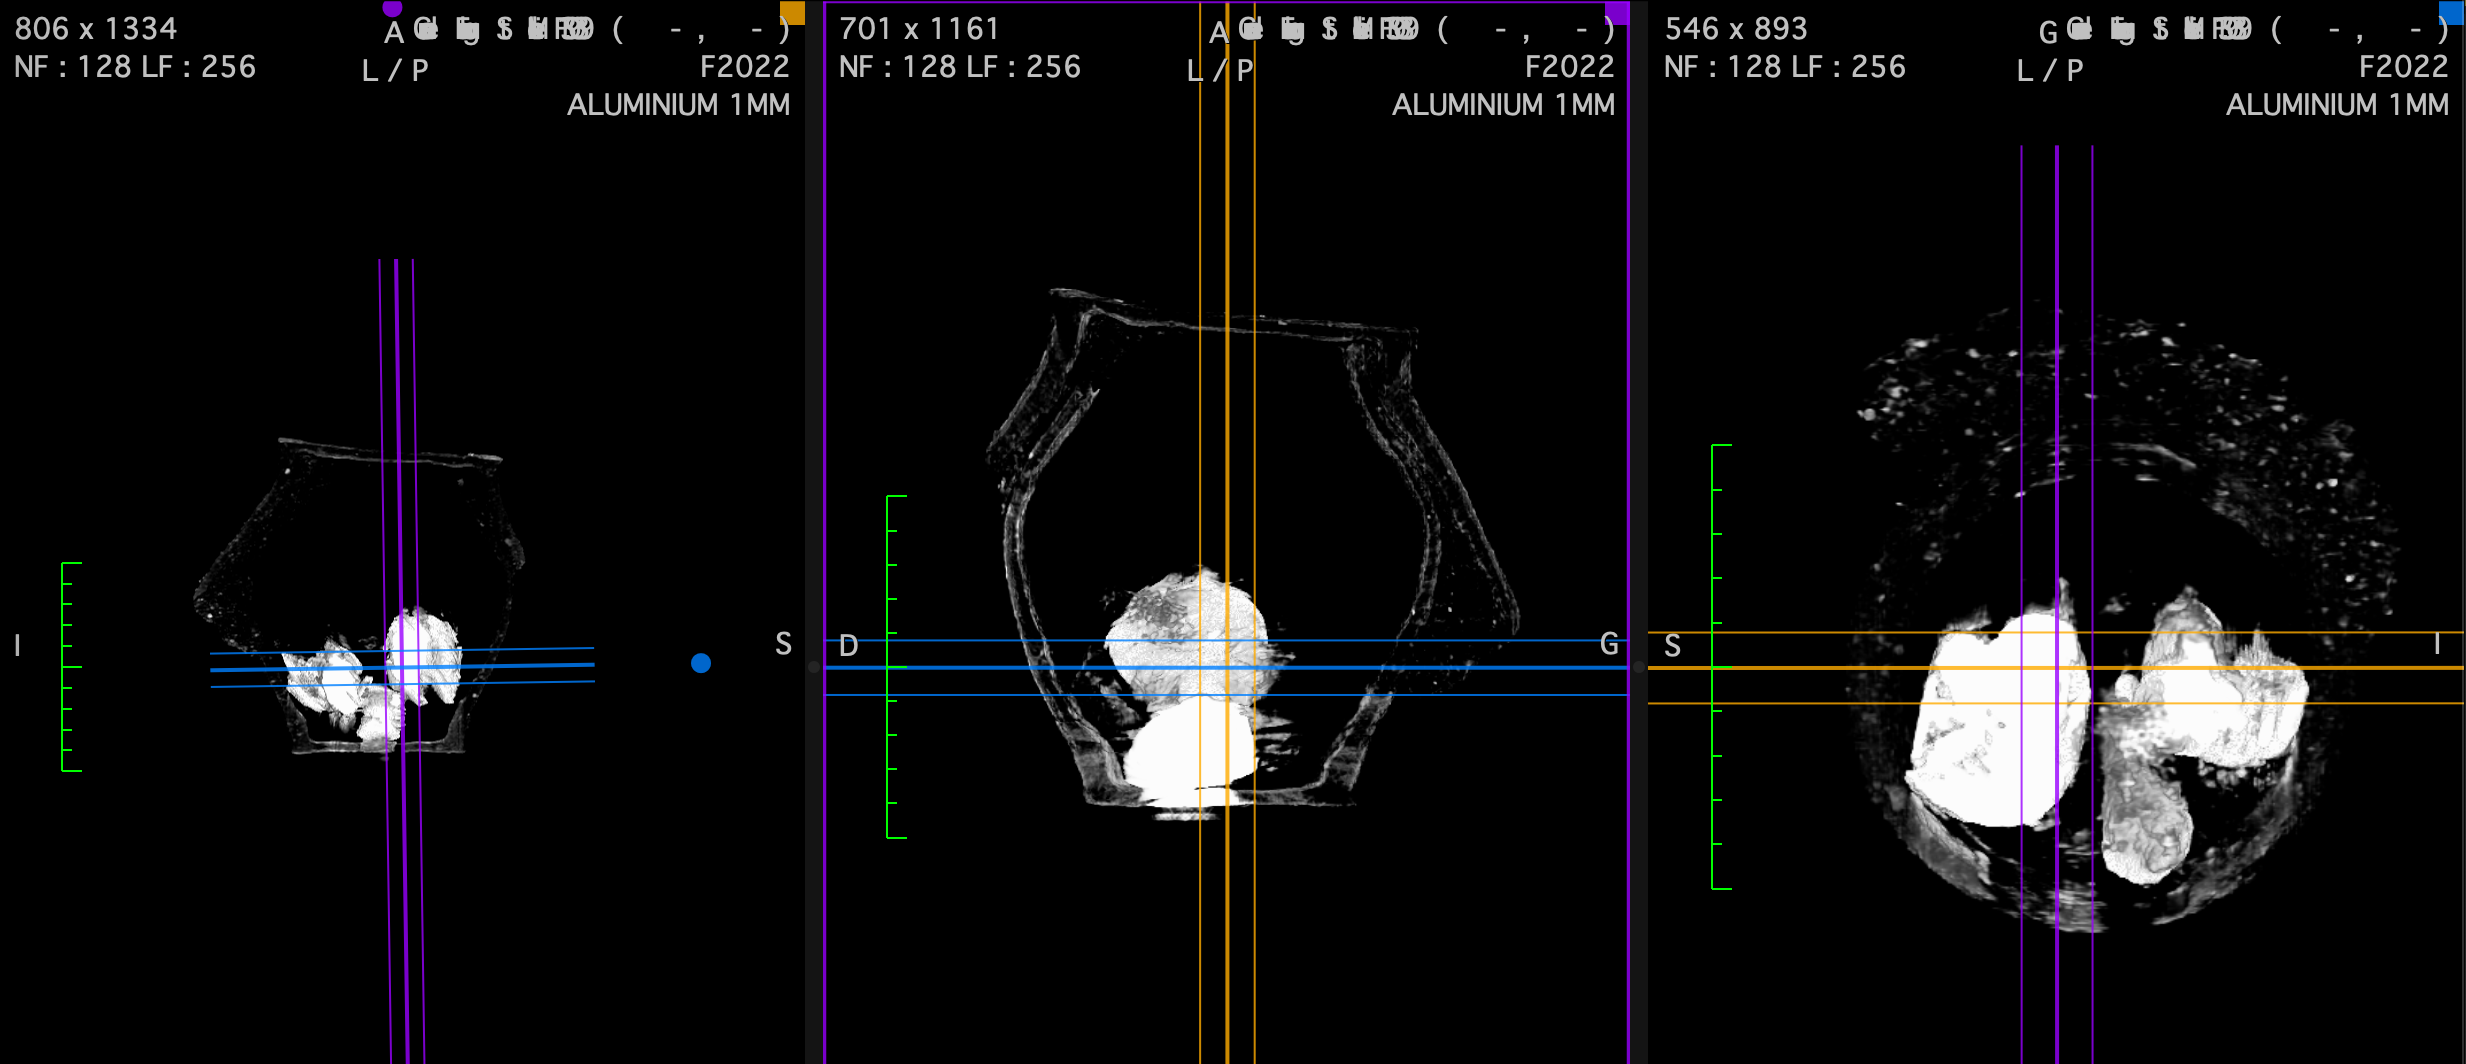Select the thick orange vertical axis in middle view

point(1227,532)
